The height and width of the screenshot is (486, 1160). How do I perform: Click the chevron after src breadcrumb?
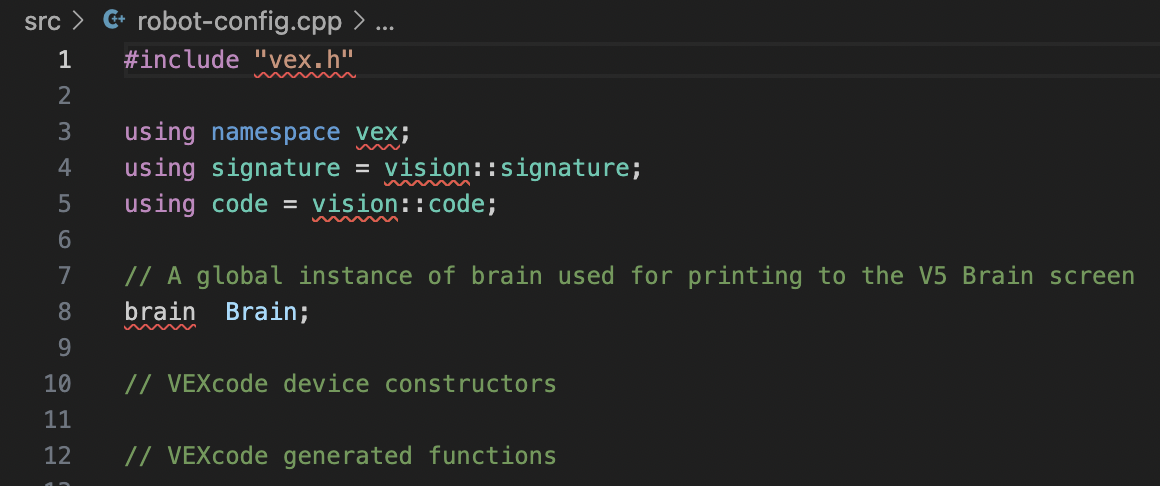coord(78,21)
